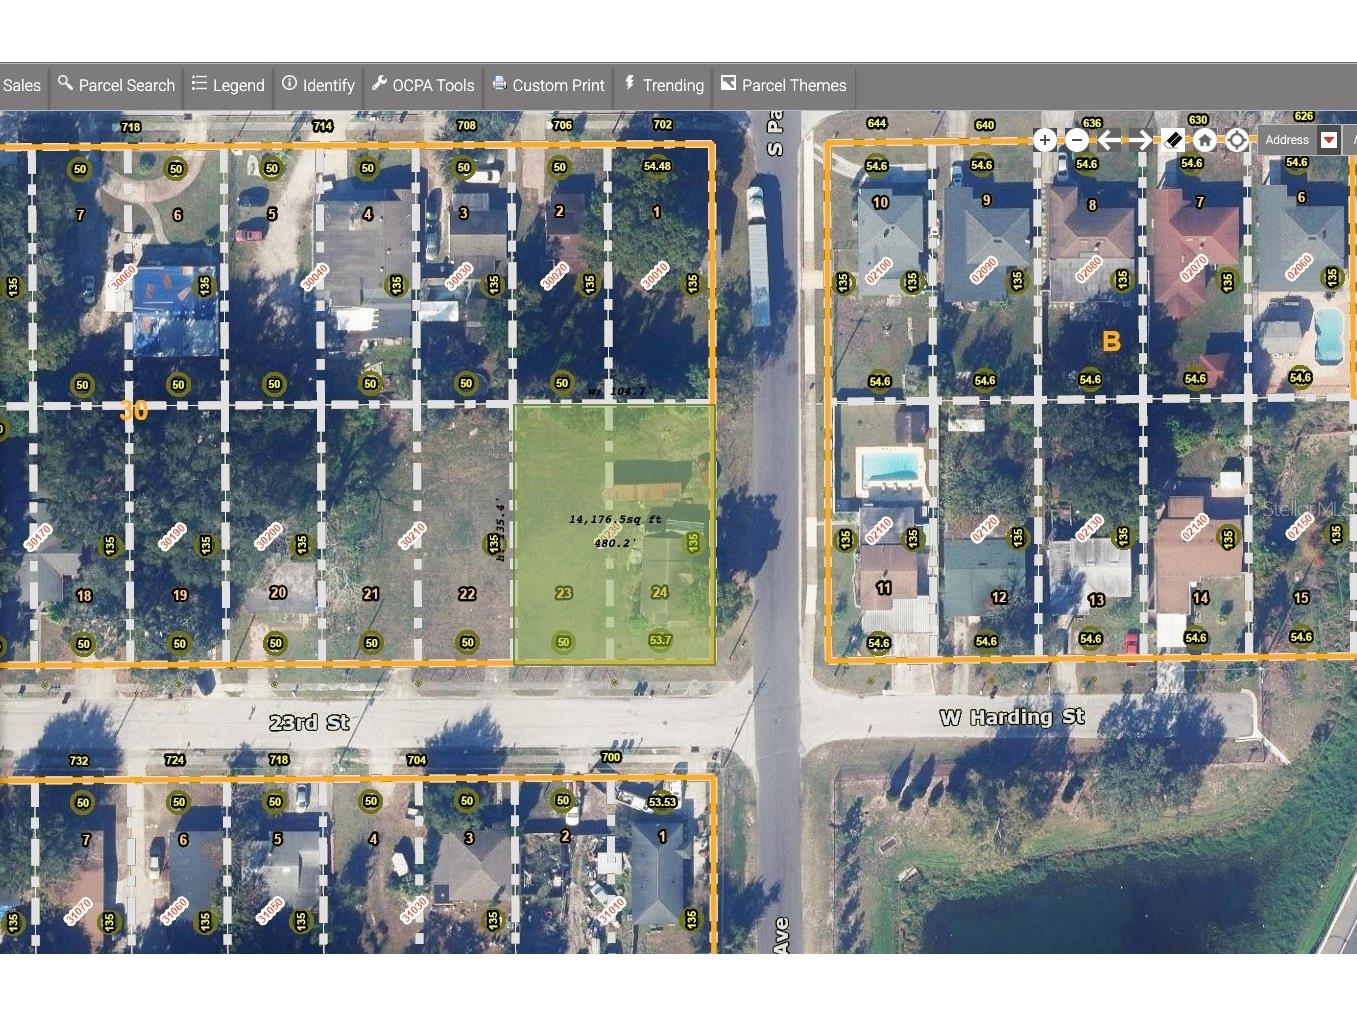Click the highlighted green parcel lot 23
Viewport: 1357px width, 1017px height.
[564, 592]
